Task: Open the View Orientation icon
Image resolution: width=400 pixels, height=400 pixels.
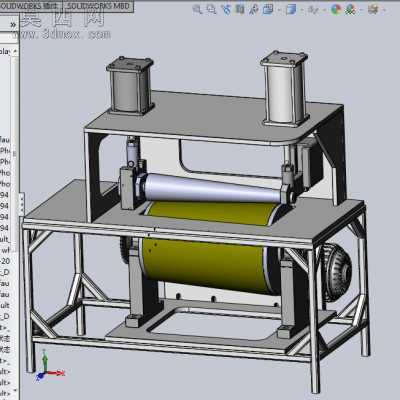Action: pos(268,10)
